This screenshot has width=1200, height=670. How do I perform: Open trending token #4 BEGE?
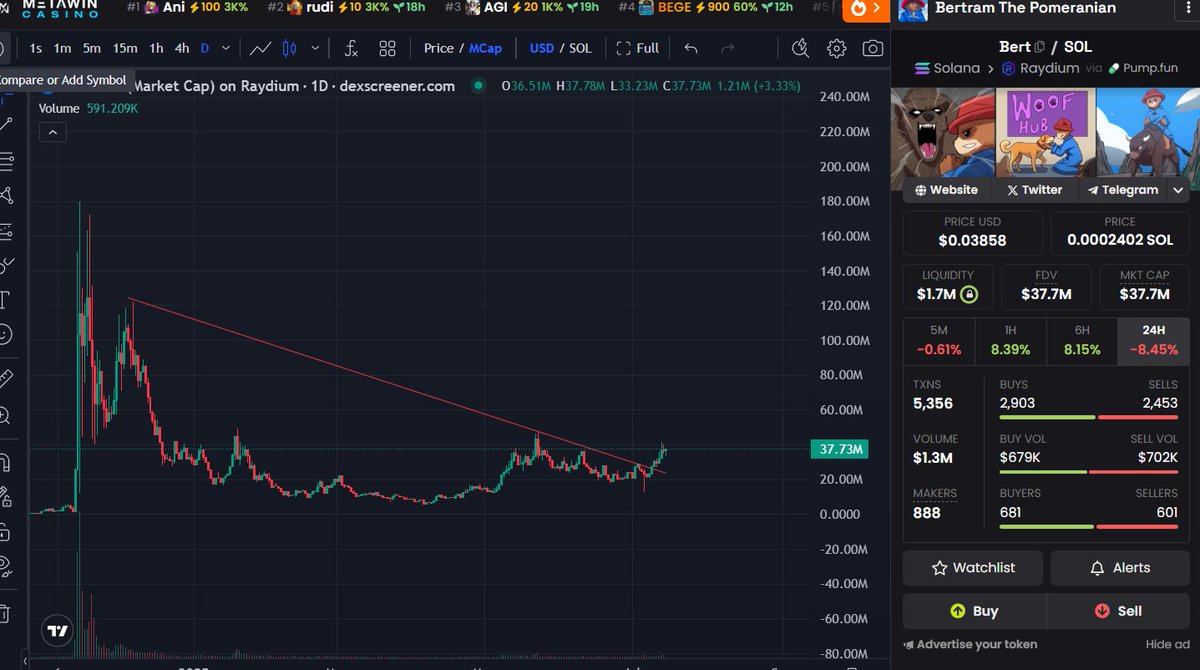tap(704, 7)
